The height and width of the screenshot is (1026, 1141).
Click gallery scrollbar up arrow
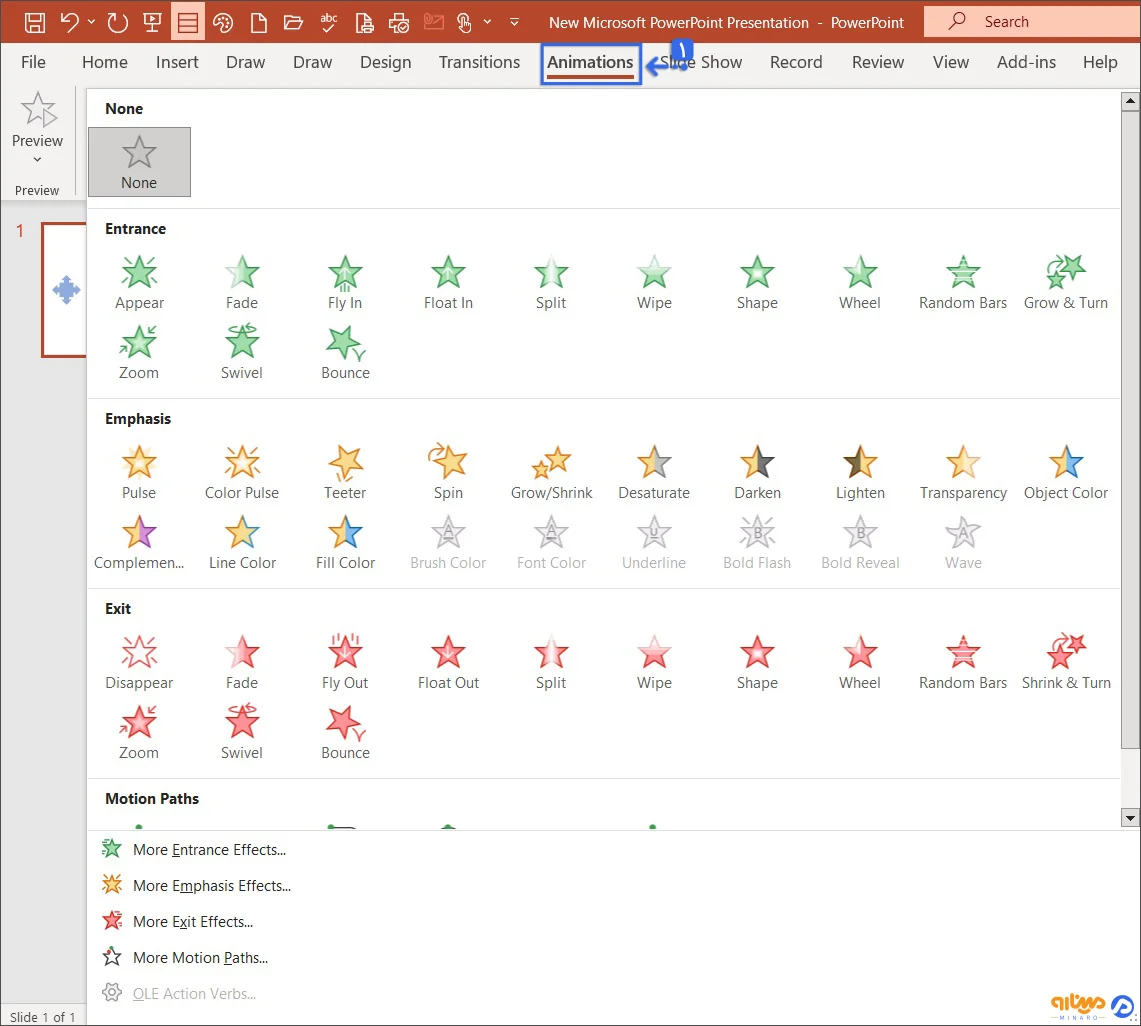[1129, 101]
